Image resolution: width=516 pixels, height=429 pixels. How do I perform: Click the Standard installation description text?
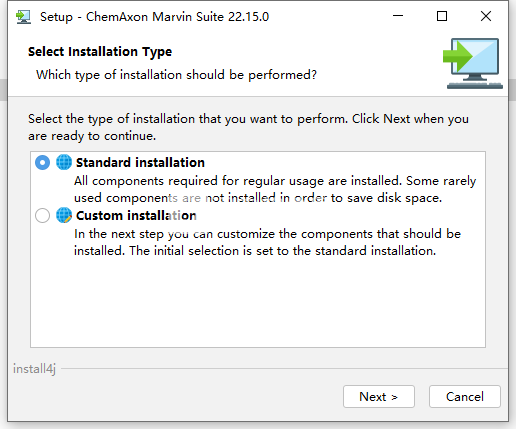(275, 189)
